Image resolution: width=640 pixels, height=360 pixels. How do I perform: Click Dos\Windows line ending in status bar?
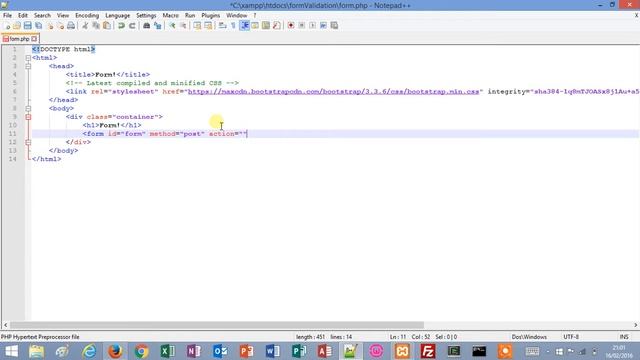click(x=529, y=337)
